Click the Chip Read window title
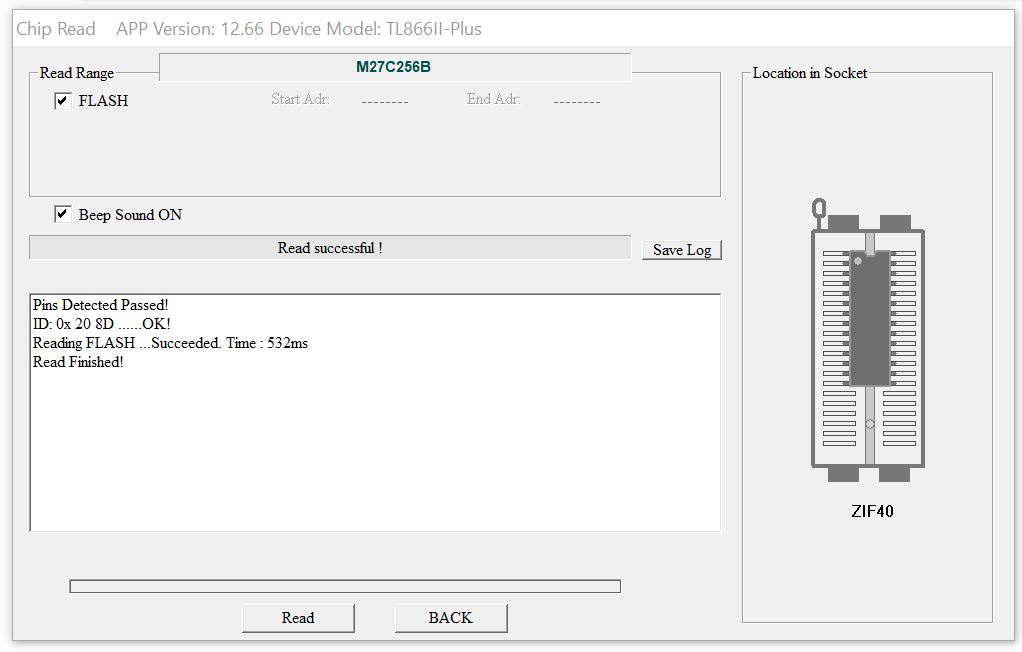The image size is (1022, 652). 56,29
